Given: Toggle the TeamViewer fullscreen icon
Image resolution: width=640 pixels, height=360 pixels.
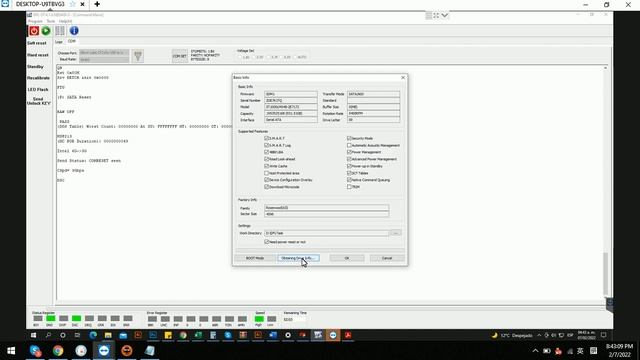Looking at the screenshot, I should [436, 16].
